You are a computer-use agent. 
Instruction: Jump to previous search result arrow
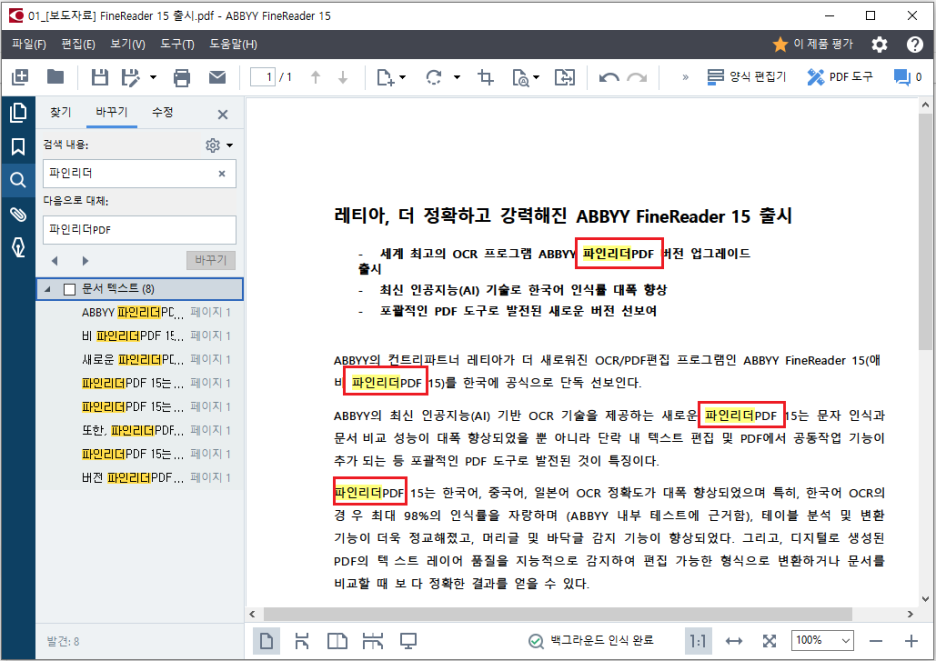coord(55,261)
